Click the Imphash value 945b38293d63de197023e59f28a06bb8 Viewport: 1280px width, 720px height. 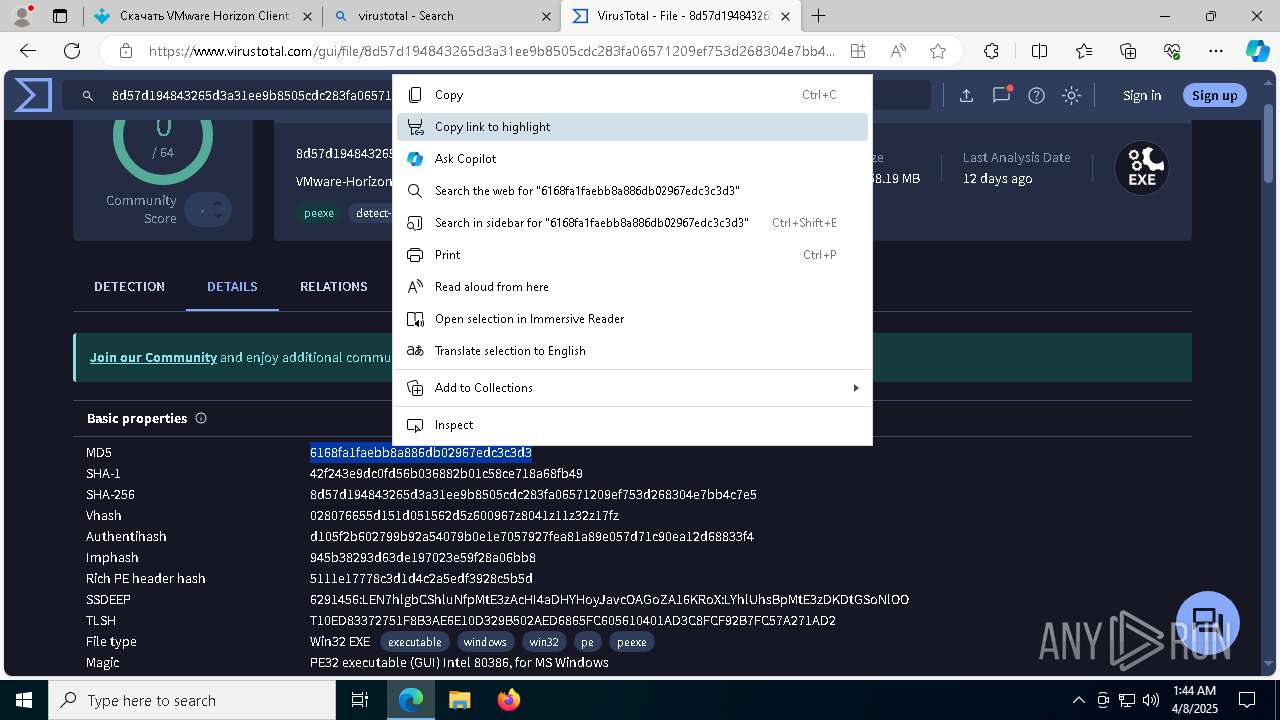(423, 558)
